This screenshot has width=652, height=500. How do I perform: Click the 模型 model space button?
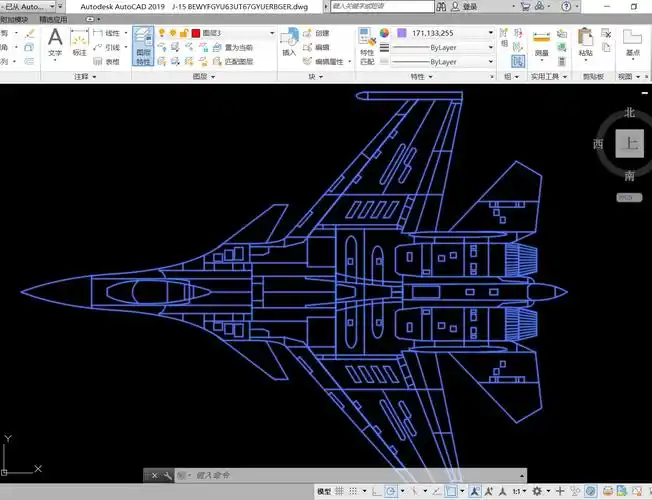324,492
